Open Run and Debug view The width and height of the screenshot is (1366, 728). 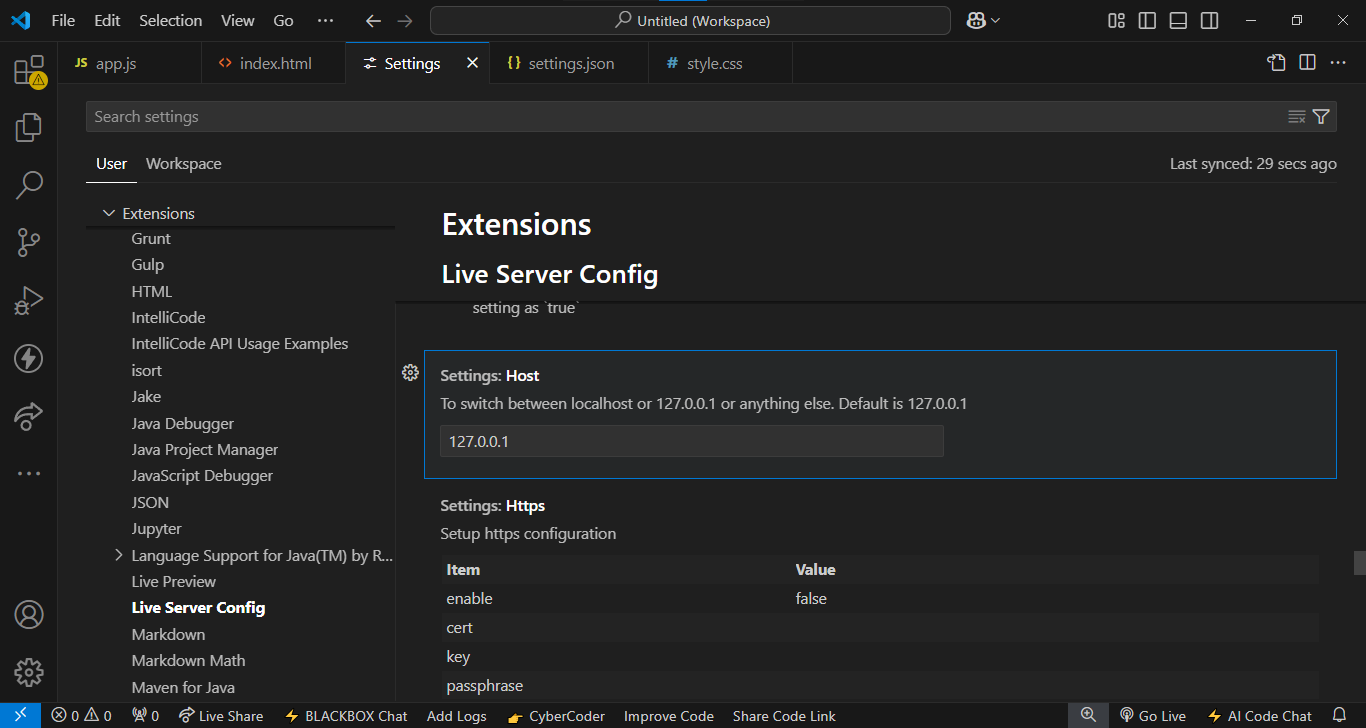[x=29, y=300]
